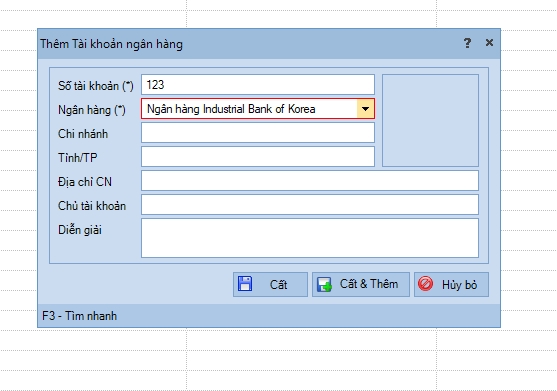557x391 pixels.
Task: Click the Cất & Thêm button
Action: (x=361, y=284)
